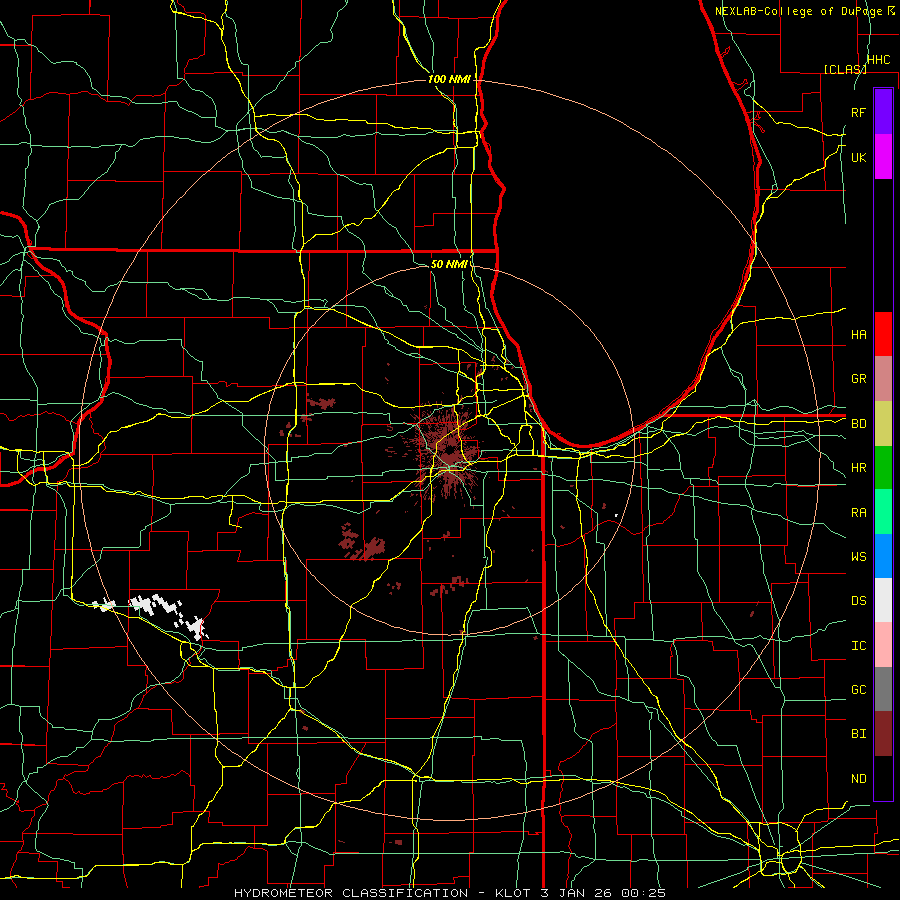Select the light pink IC legend swatch
This screenshot has height=900, width=900.
(883, 645)
